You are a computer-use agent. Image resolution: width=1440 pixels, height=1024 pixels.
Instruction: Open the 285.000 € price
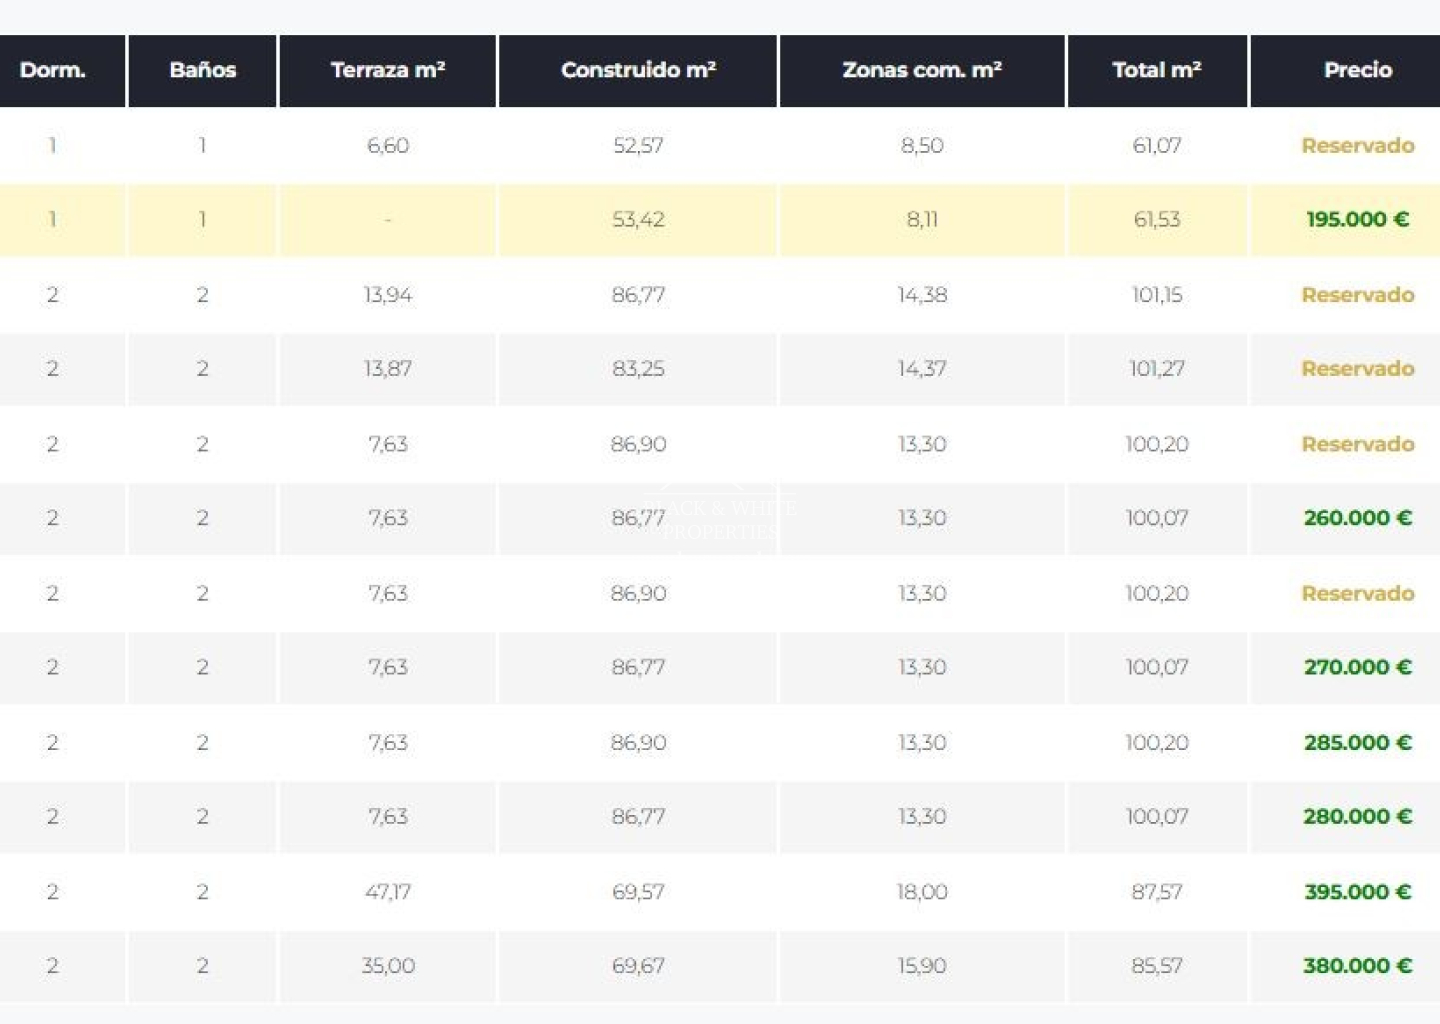[x=1357, y=742]
